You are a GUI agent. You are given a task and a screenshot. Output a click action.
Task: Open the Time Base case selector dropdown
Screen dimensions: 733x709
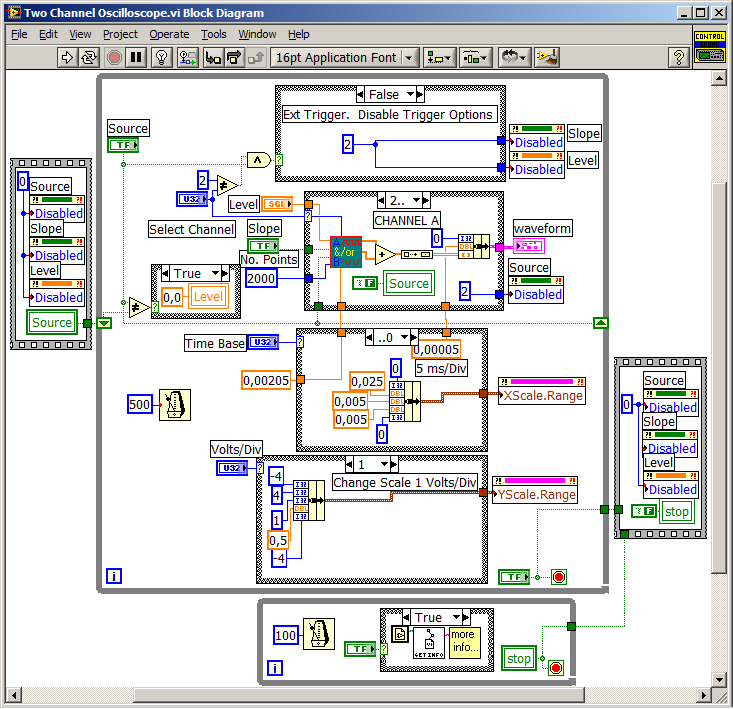click(404, 337)
